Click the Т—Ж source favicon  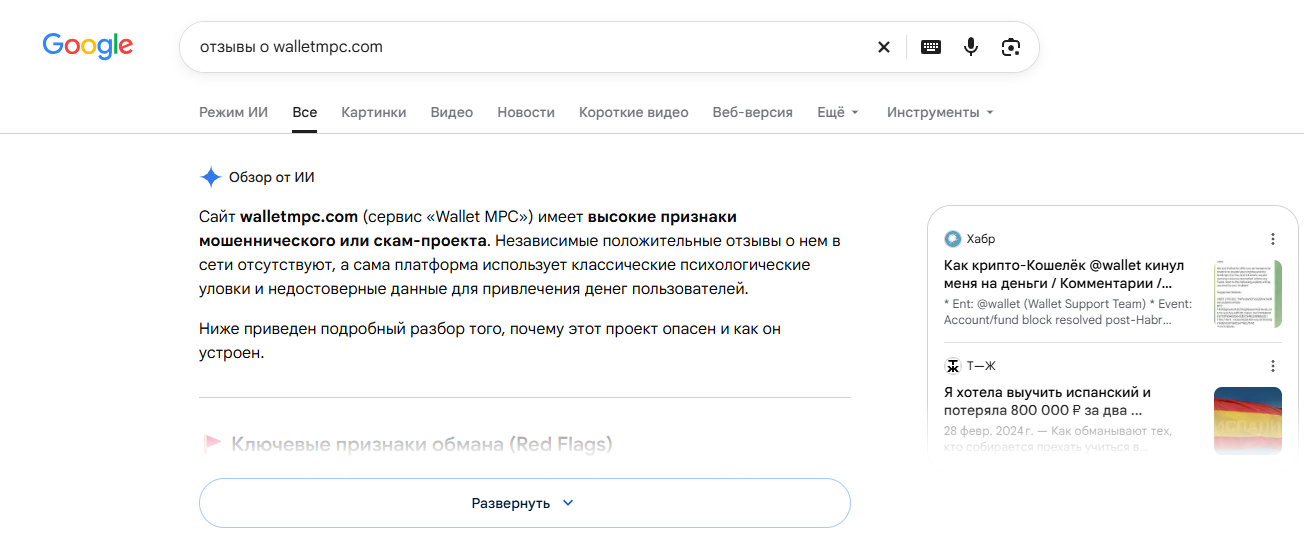pos(952,366)
